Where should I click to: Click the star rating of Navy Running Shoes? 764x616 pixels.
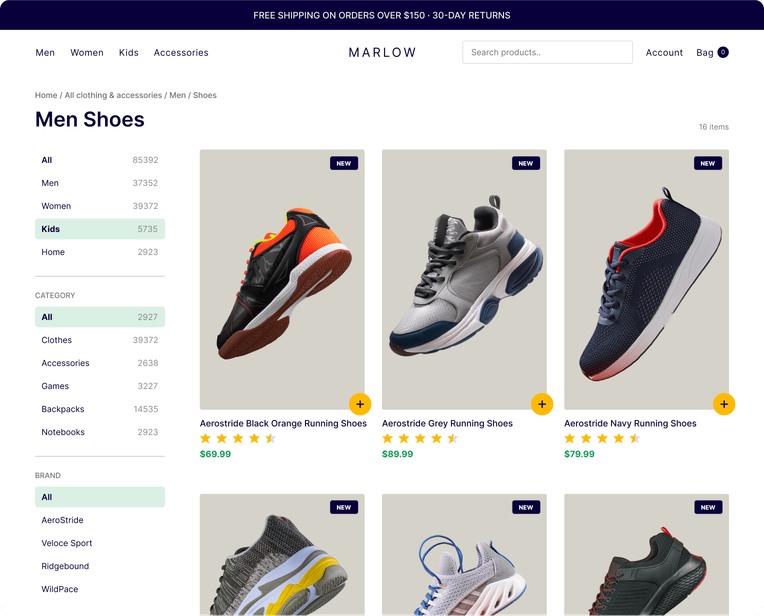pyautogui.click(x=602, y=439)
